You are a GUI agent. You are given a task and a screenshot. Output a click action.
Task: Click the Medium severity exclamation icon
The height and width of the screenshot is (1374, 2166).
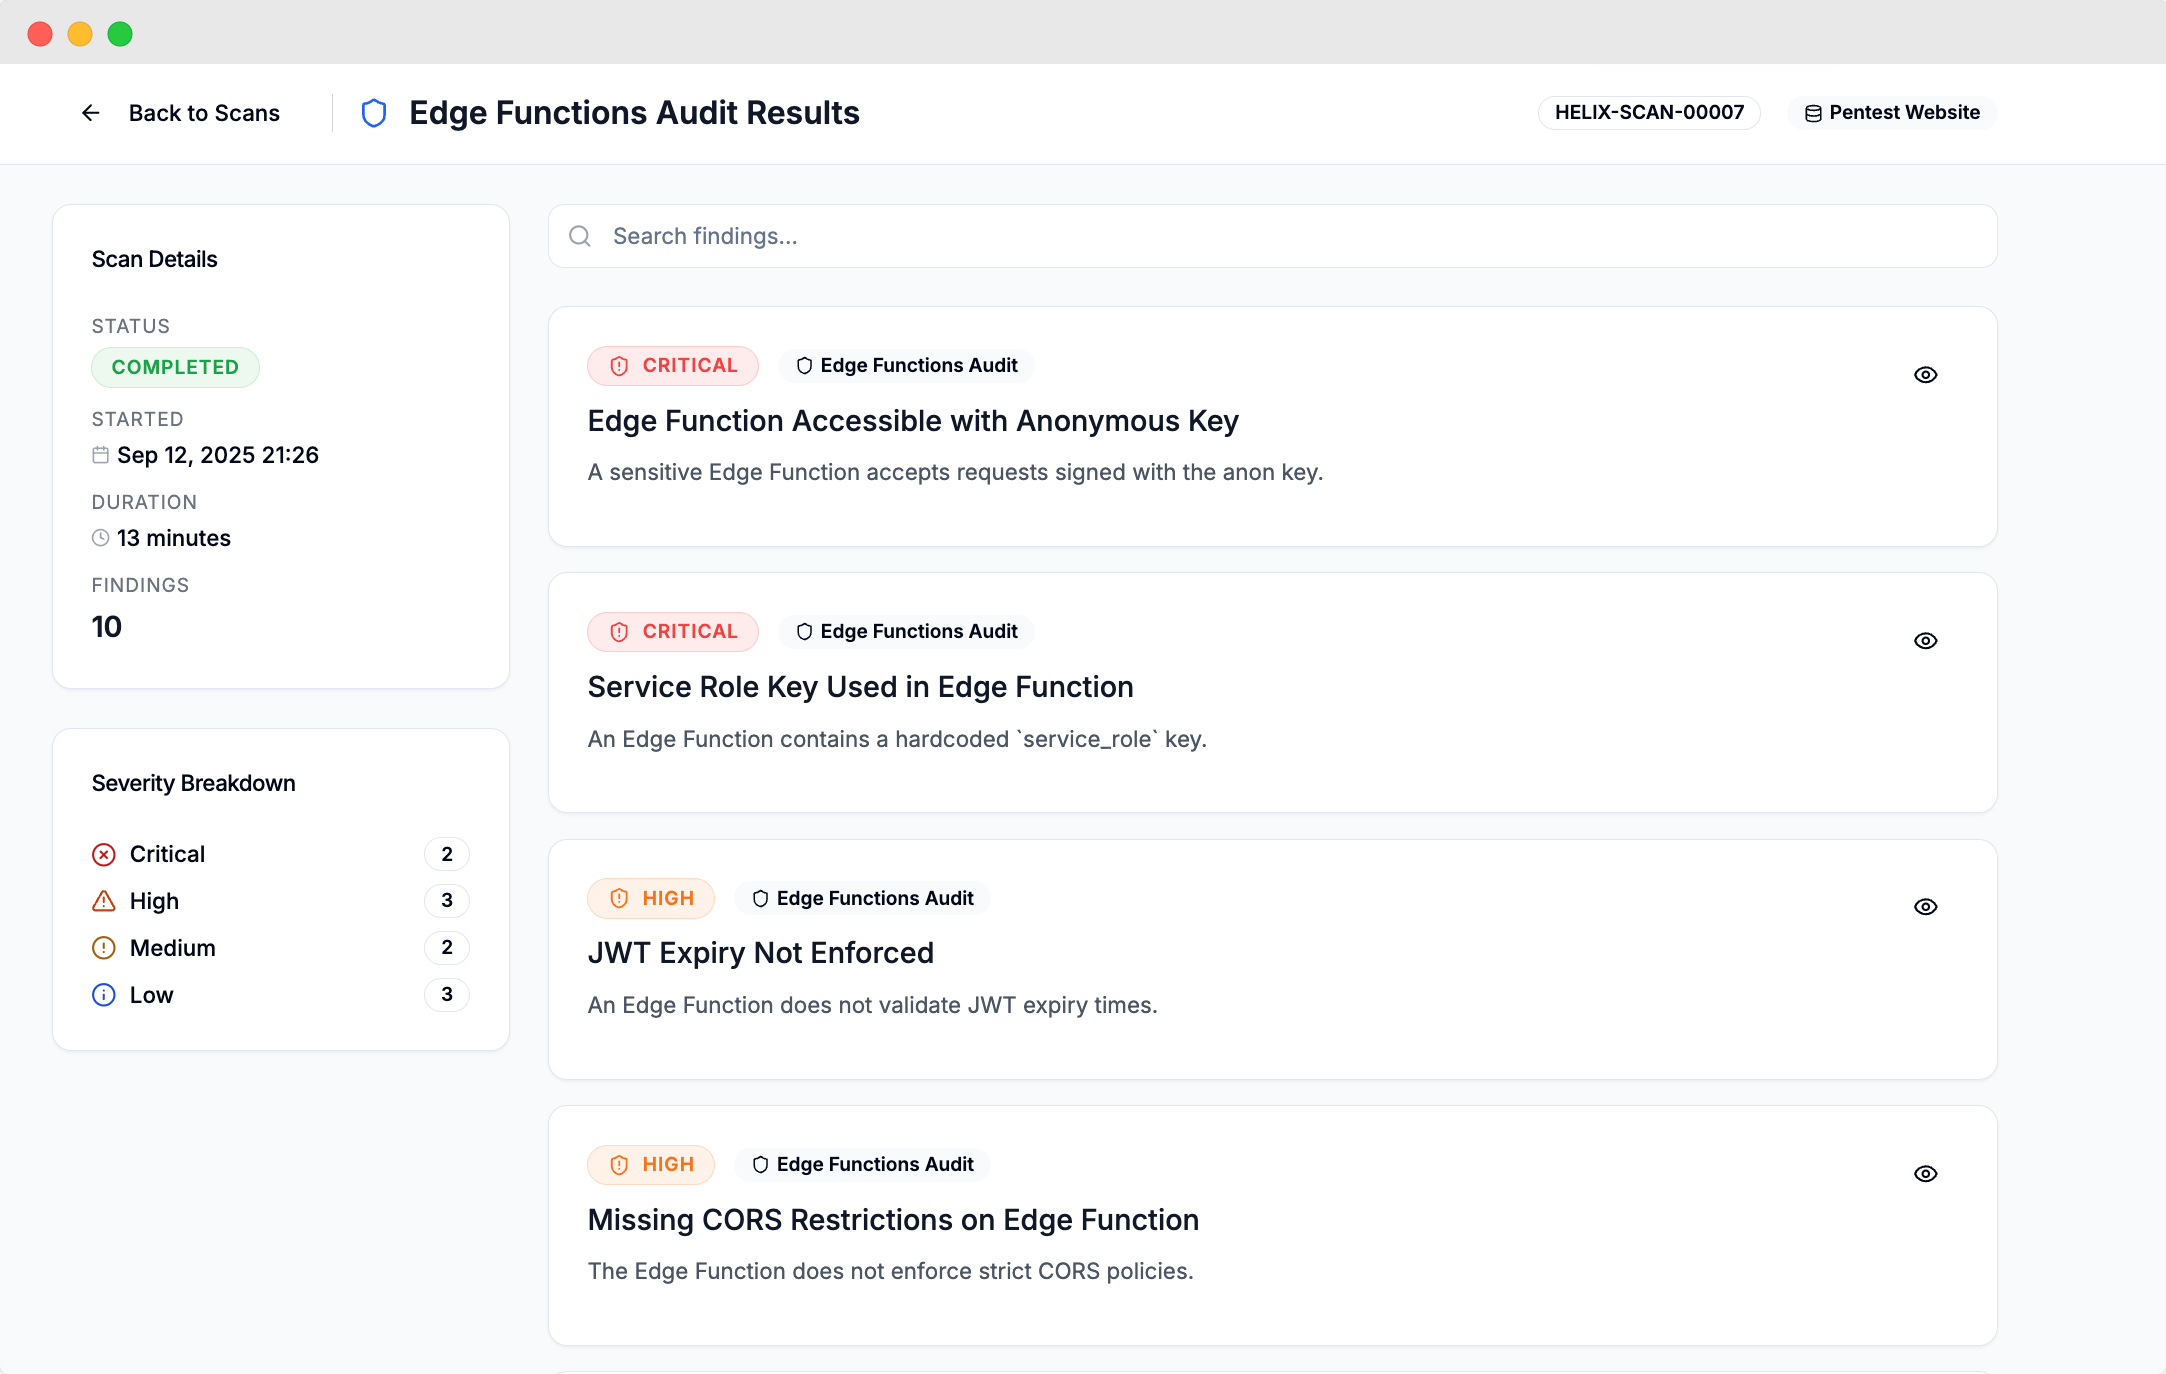(x=104, y=948)
